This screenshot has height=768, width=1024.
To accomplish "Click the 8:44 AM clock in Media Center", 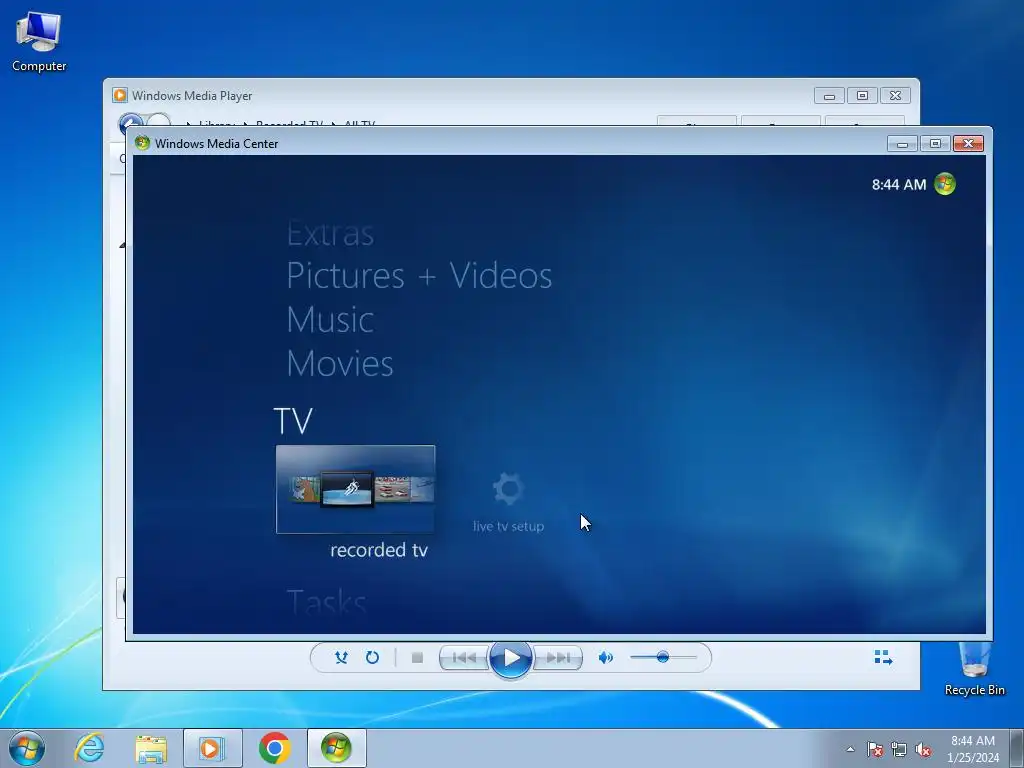I will (899, 185).
